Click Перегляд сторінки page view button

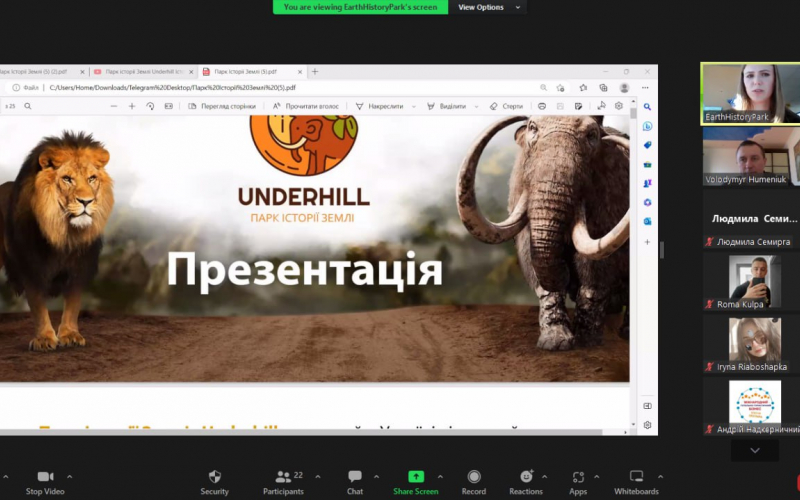point(222,106)
